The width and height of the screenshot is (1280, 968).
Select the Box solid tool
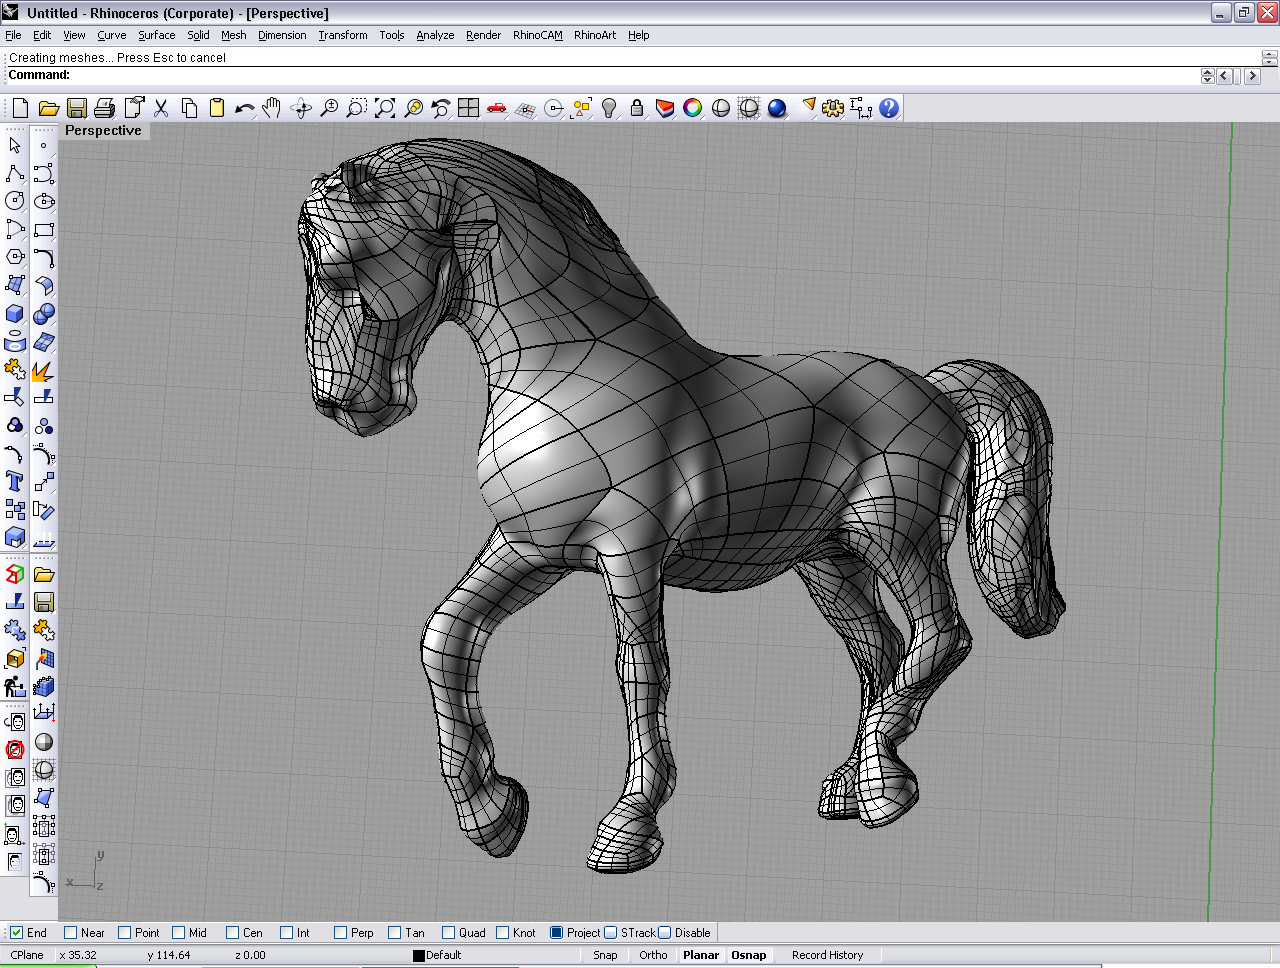point(15,314)
